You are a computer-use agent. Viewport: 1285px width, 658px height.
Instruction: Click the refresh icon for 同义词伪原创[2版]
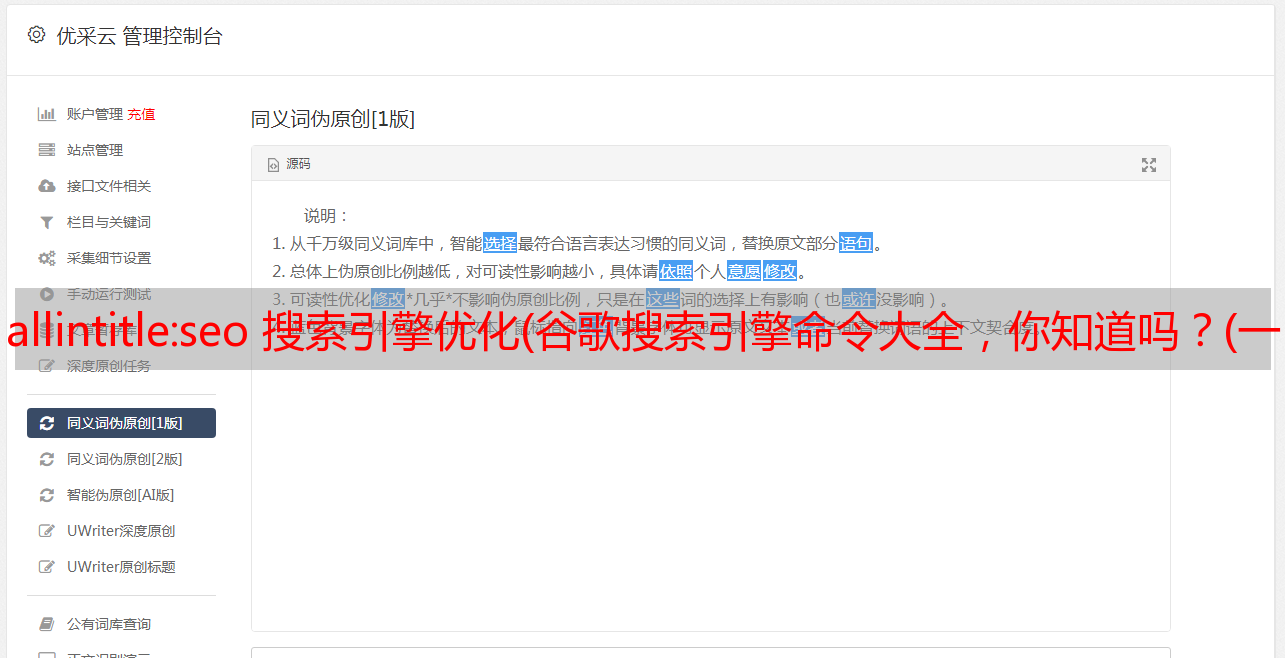[46, 459]
